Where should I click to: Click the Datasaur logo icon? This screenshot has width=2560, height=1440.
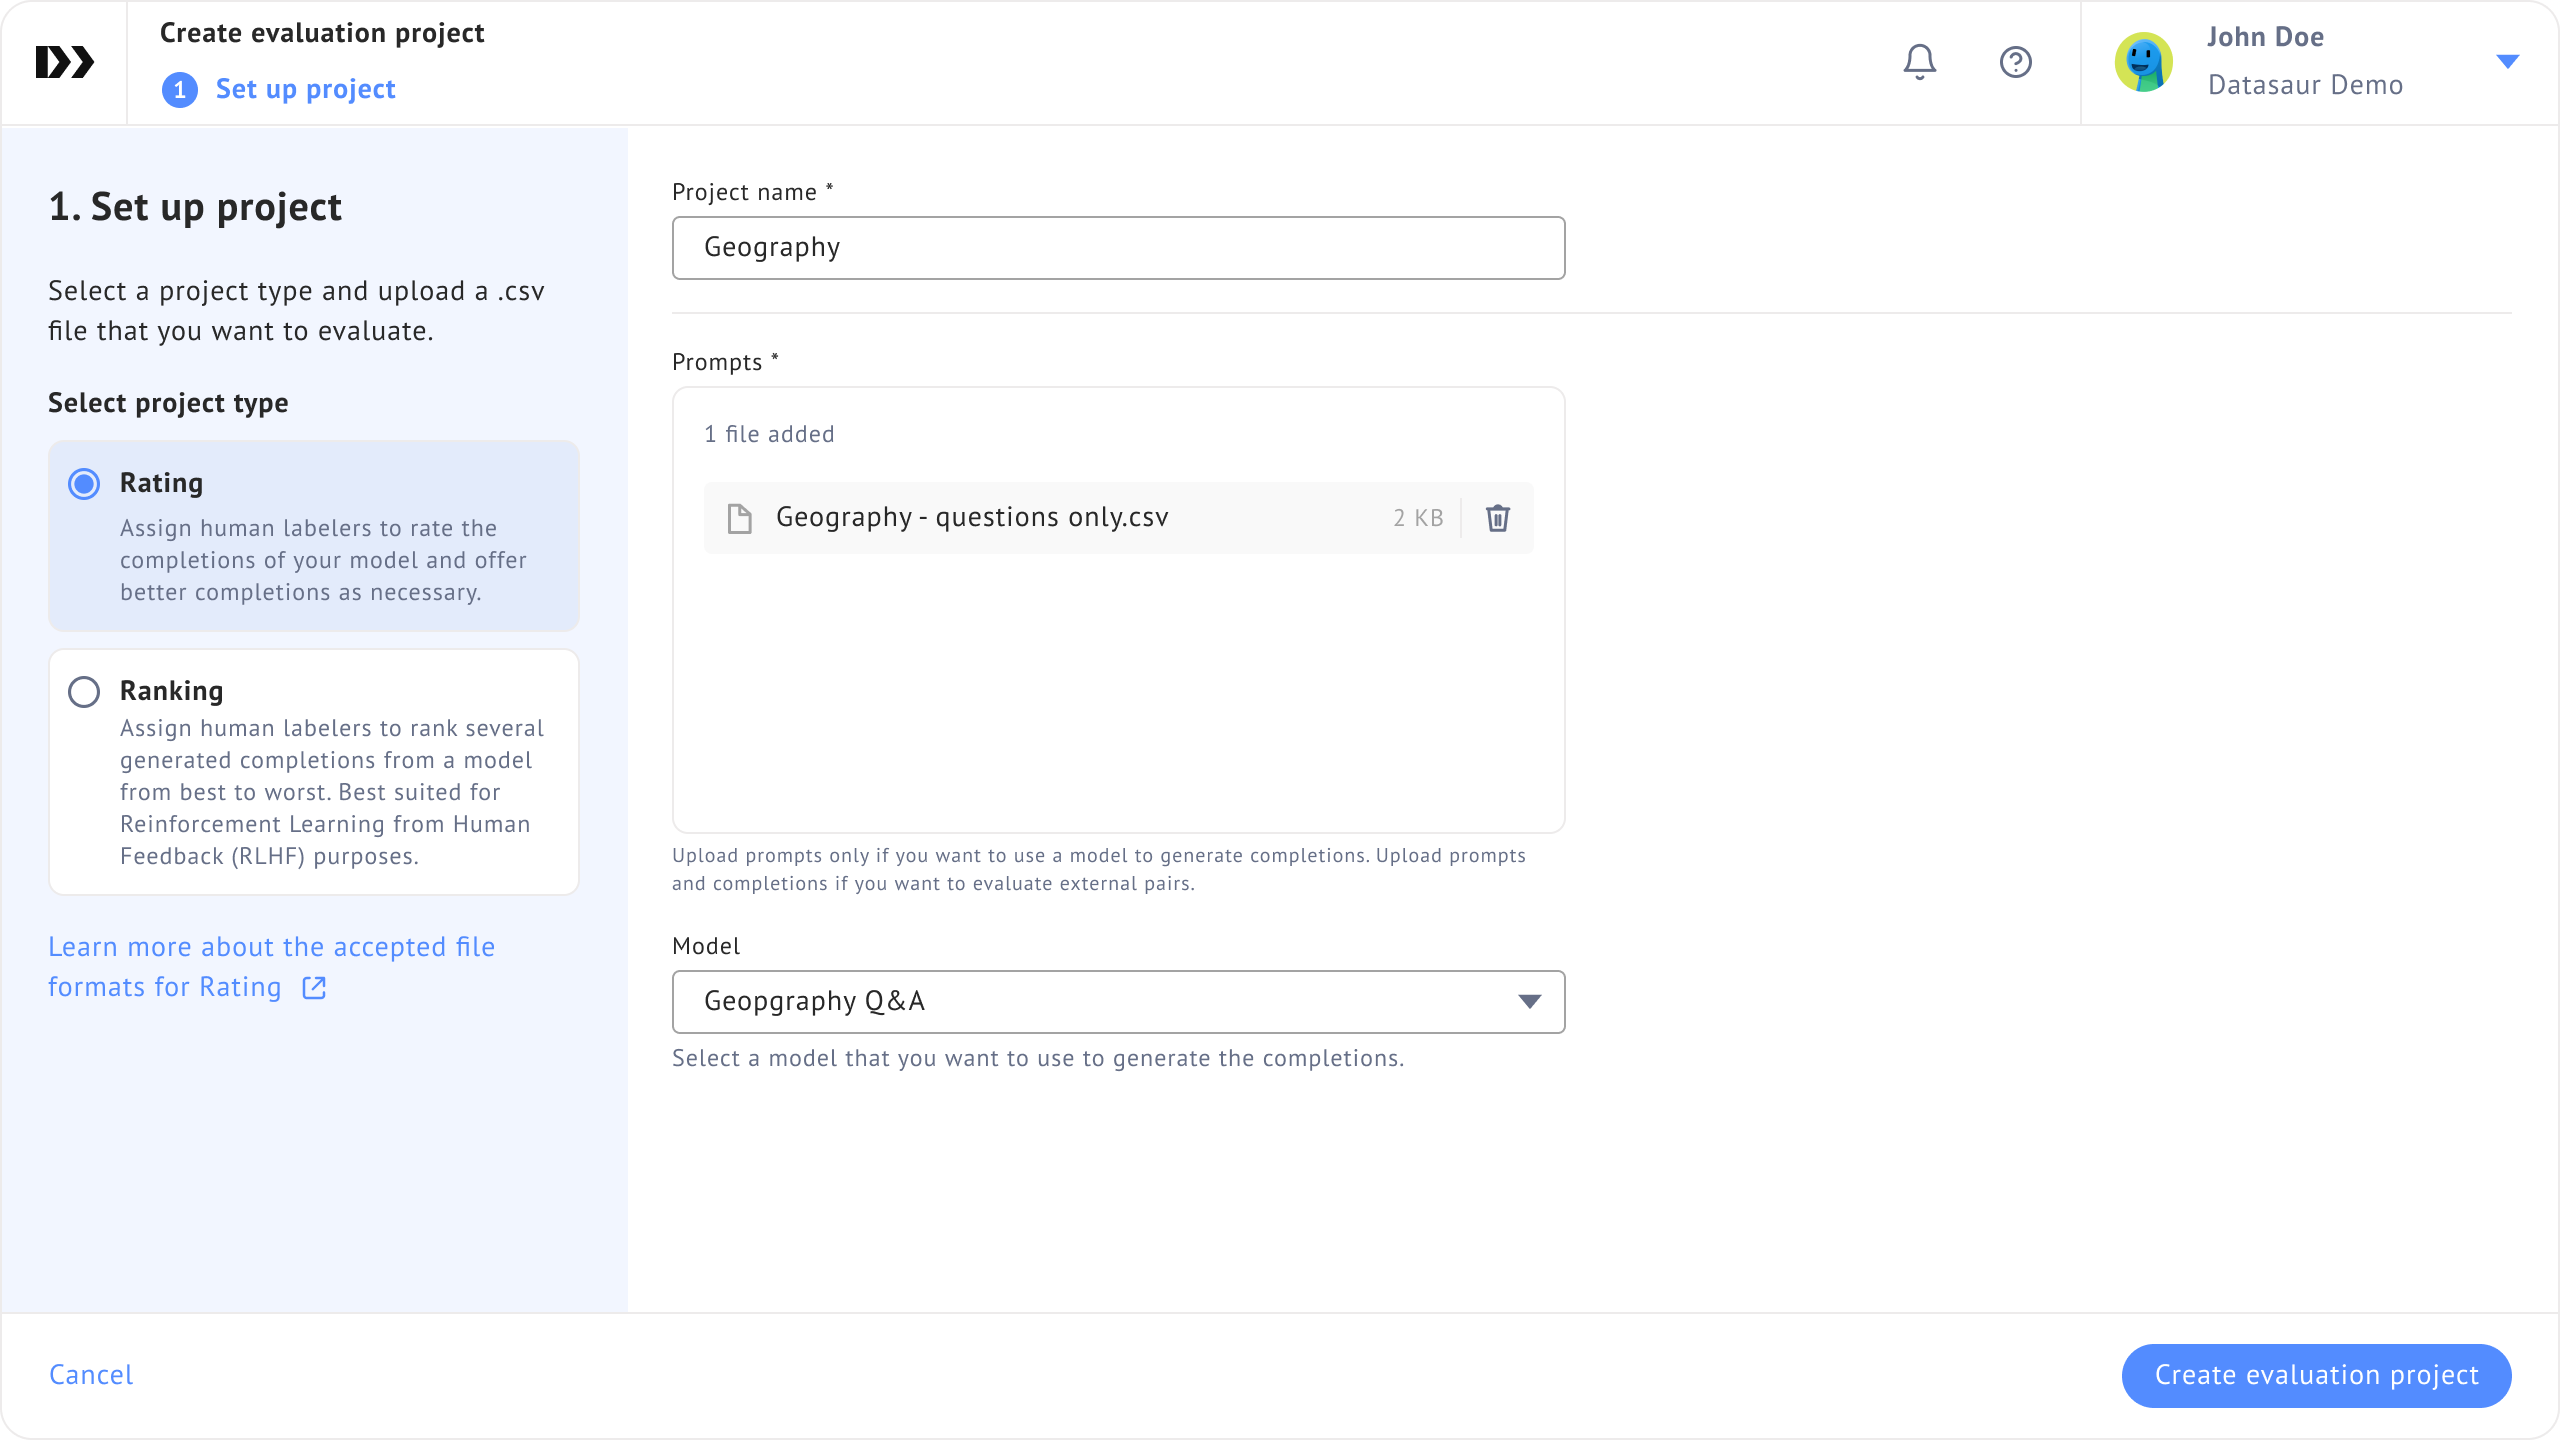(x=64, y=62)
